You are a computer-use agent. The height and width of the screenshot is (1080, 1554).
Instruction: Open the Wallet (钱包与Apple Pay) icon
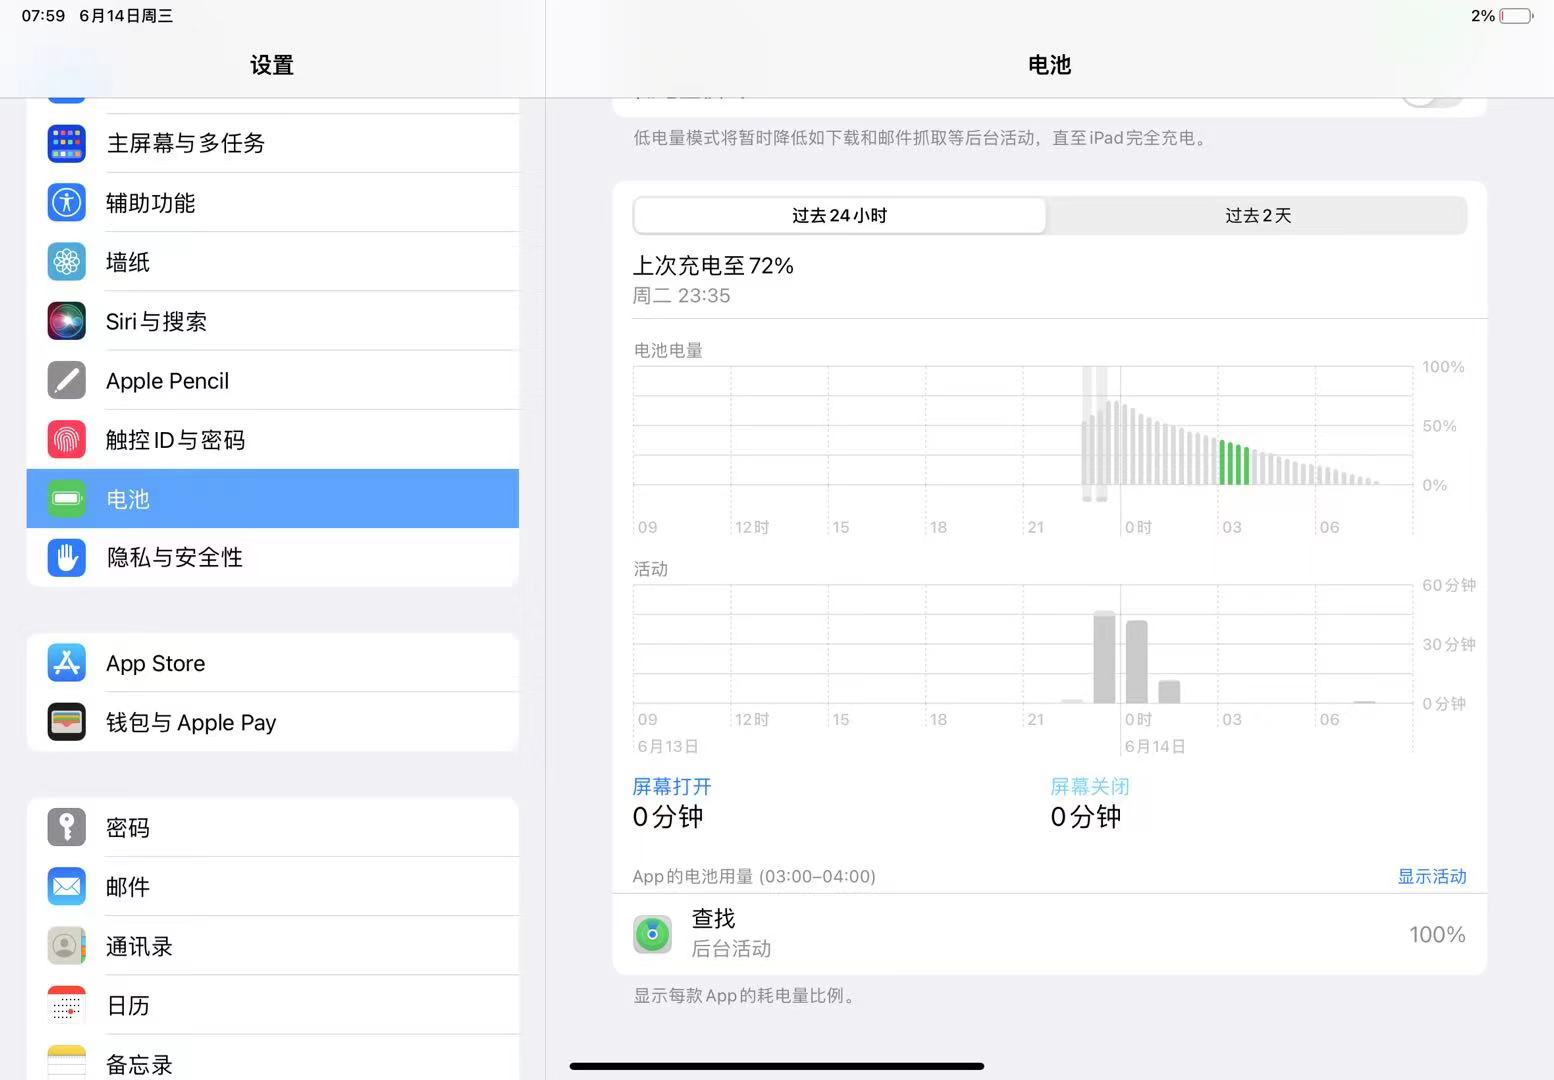(67, 722)
